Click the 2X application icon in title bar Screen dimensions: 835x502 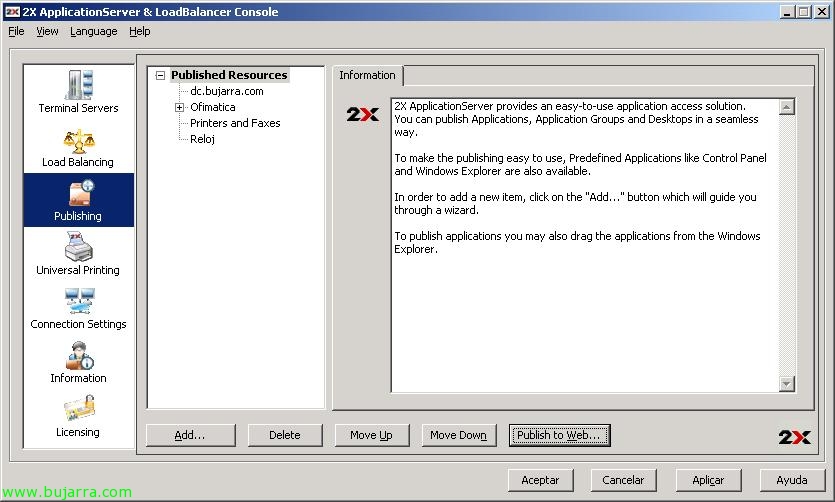(x=12, y=12)
